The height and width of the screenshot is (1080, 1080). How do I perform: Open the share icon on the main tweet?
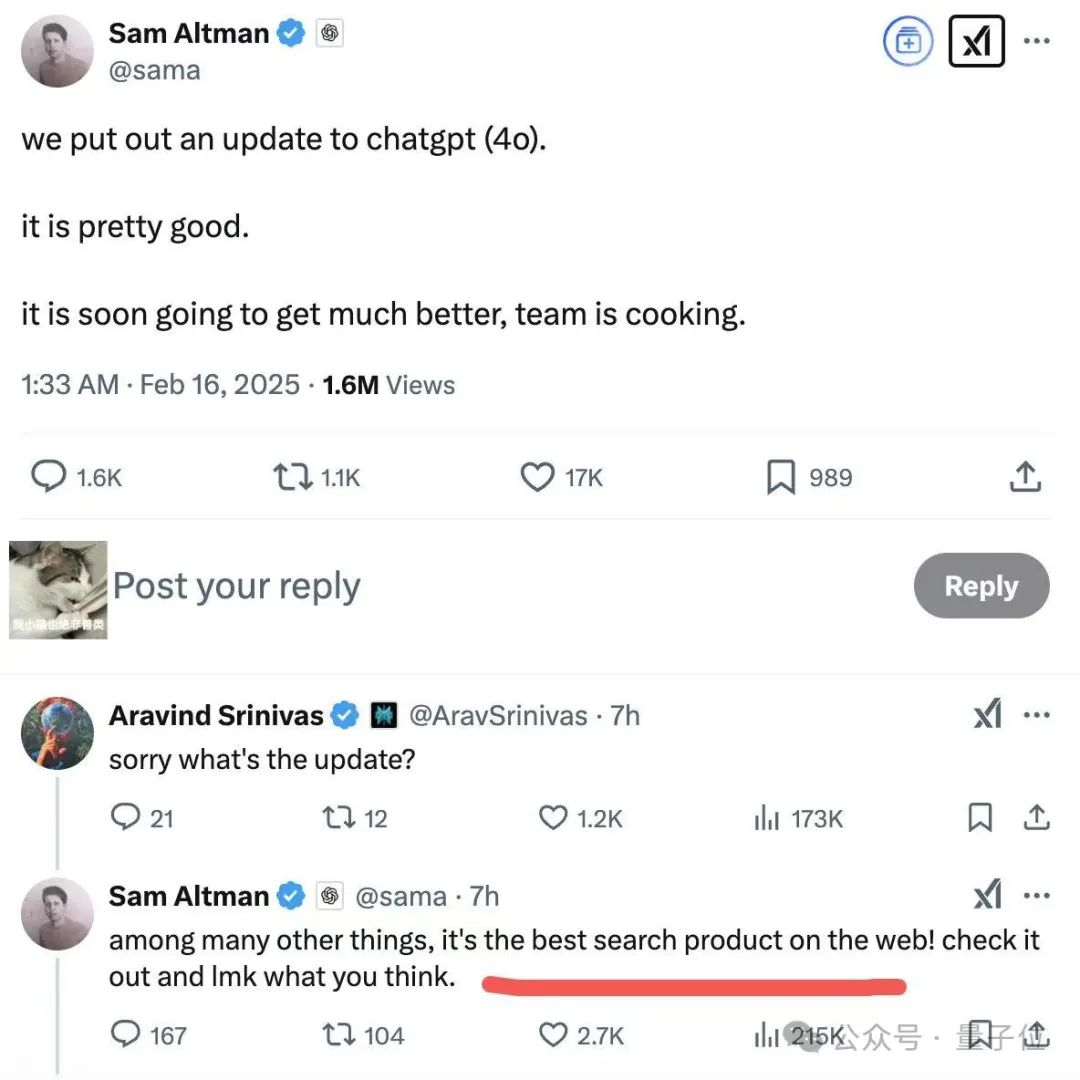coord(1025,477)
